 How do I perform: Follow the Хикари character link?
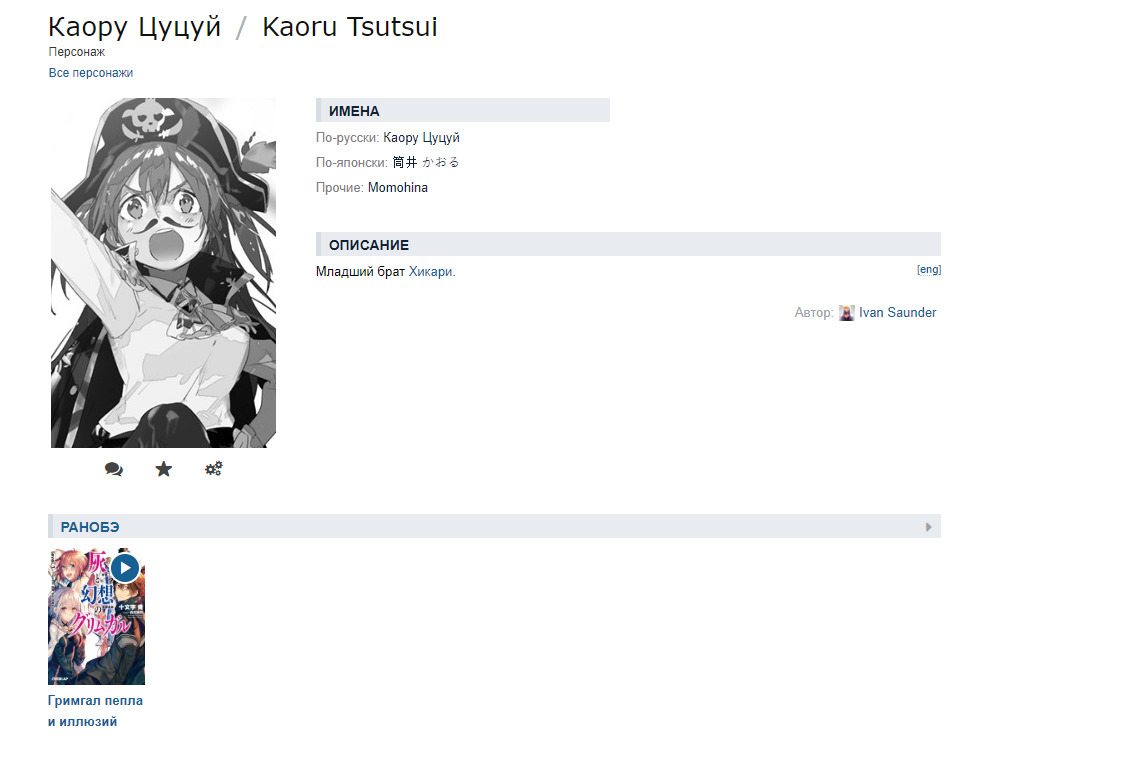coord(430,271)
